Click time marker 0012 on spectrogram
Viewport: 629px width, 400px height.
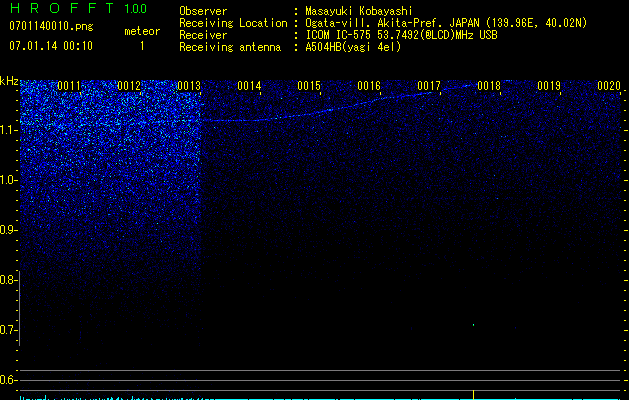coord(129,86)
